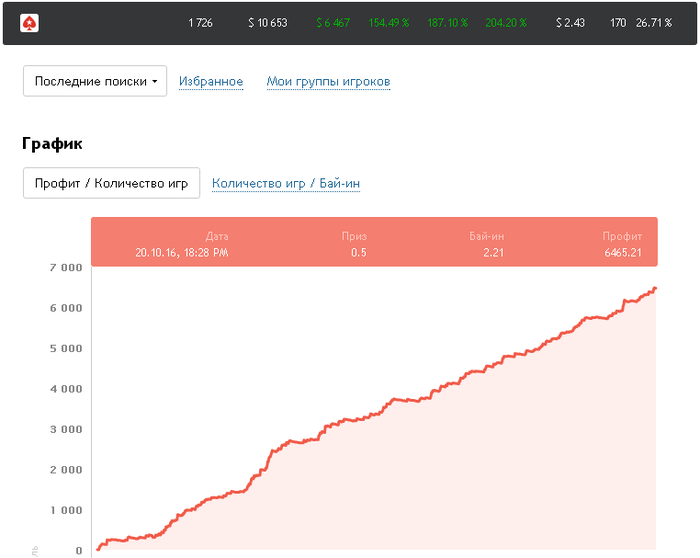
Task: Select the Профит / Количество игр tab
Action: click(112, 183)
